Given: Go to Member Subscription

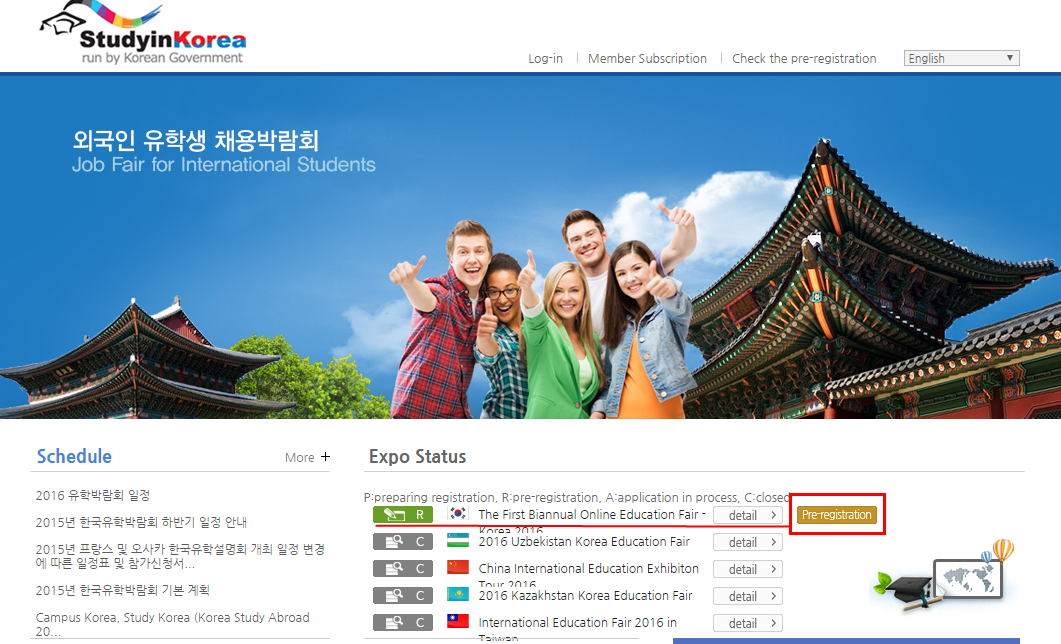Looking at the screenshot, I should pos(647,58).
